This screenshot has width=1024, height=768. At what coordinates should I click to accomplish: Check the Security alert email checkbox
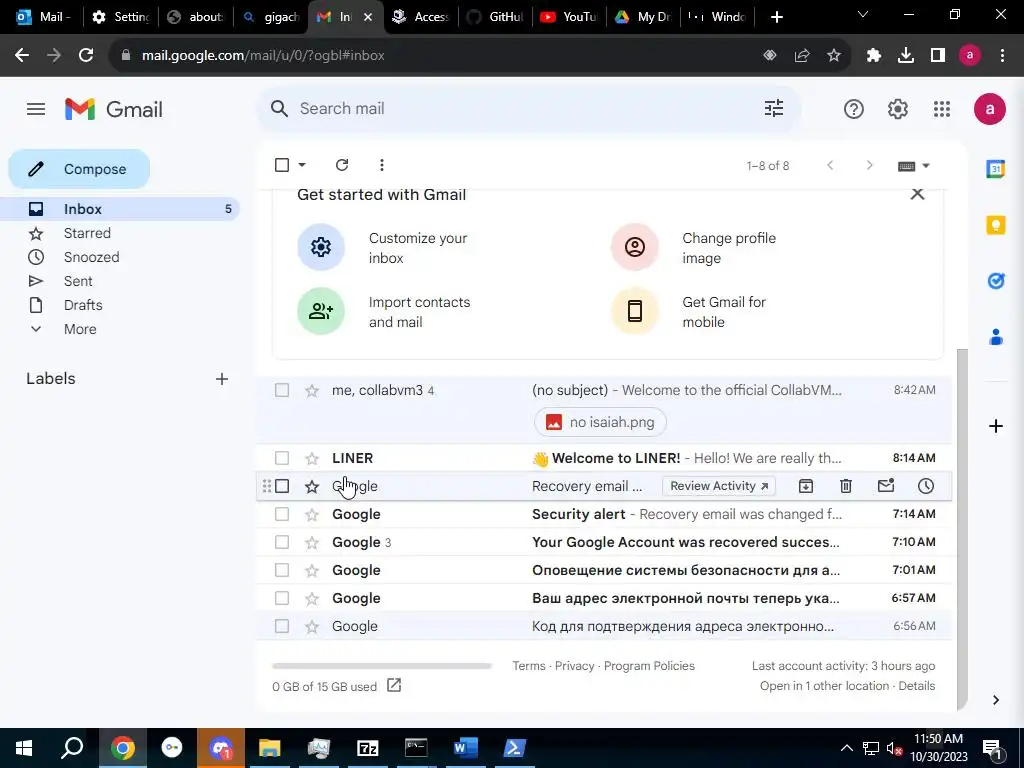pyautogui.click(x=282, y=514)
